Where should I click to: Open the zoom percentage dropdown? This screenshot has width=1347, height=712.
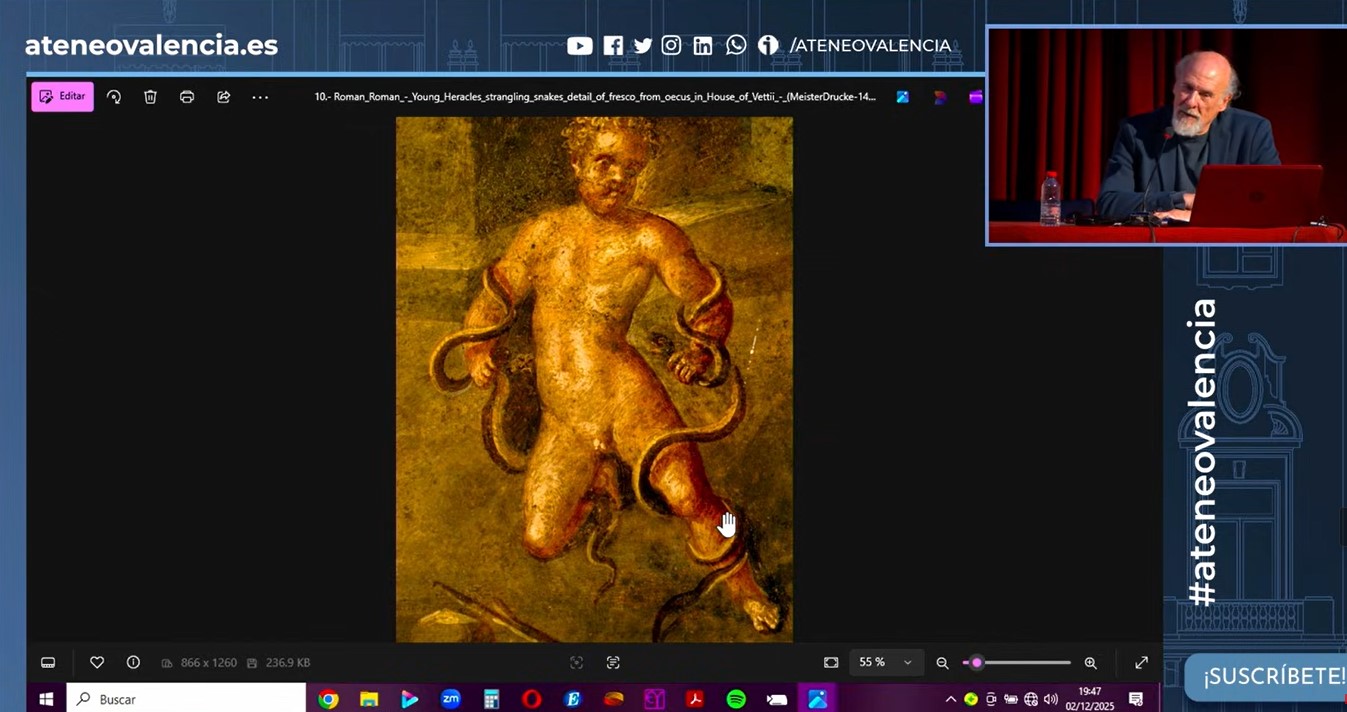pos(886,662)
